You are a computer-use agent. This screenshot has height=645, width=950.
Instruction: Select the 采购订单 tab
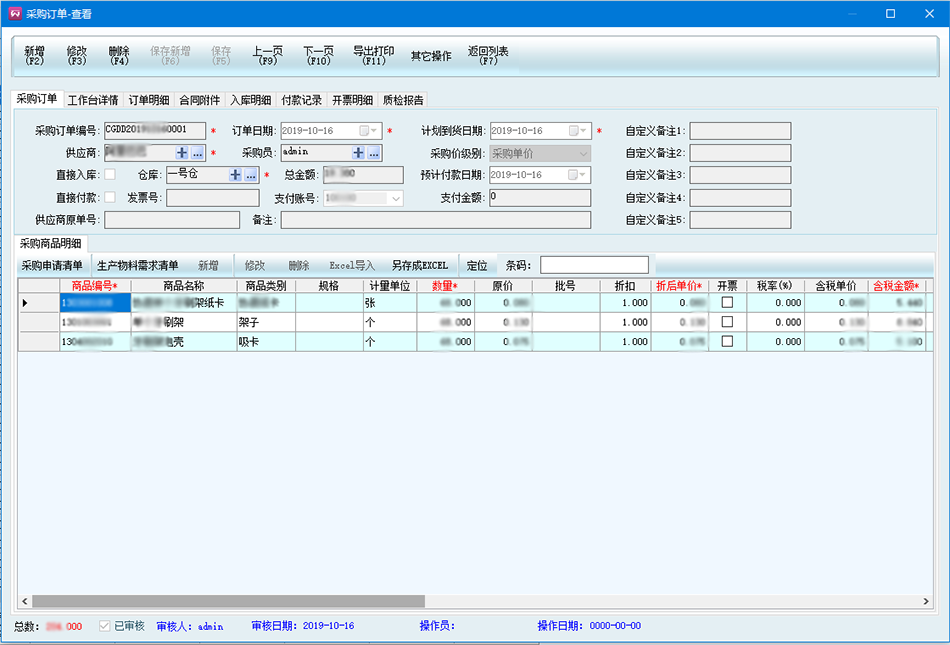point(37,99)
